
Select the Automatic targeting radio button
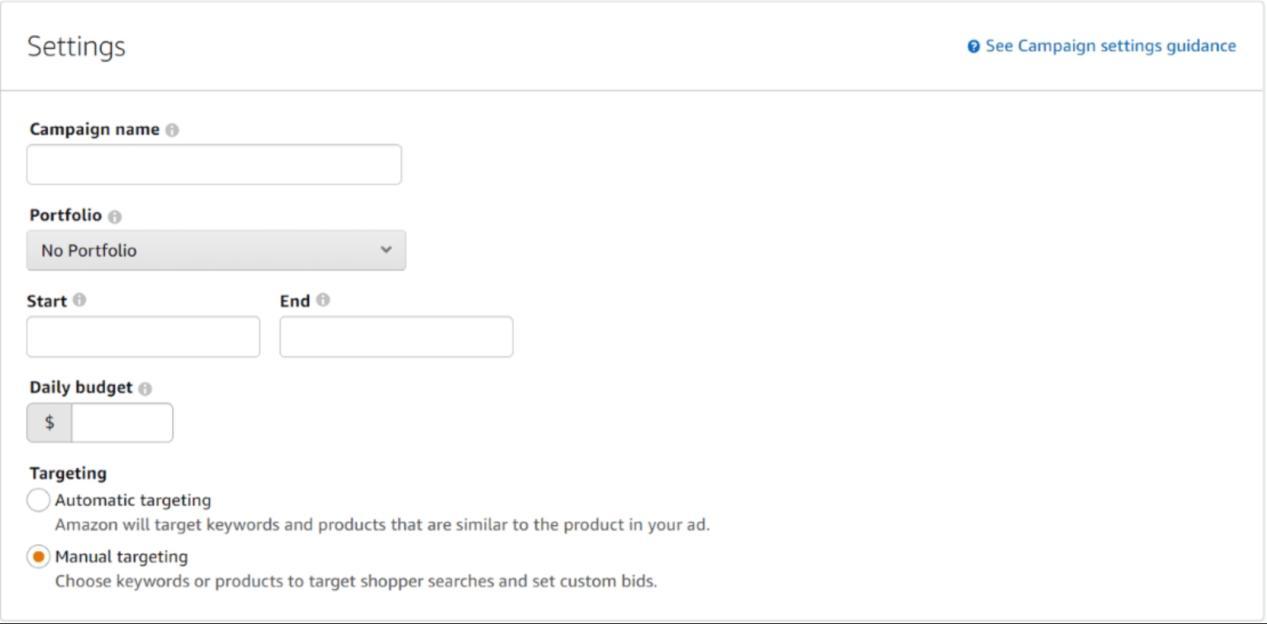tap(38, 500)
